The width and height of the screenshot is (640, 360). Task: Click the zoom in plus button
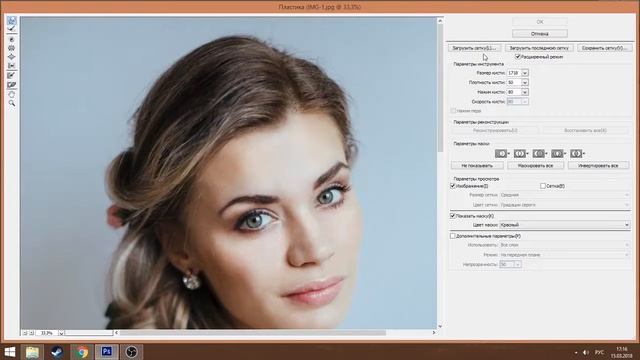(x=31, y=333)
